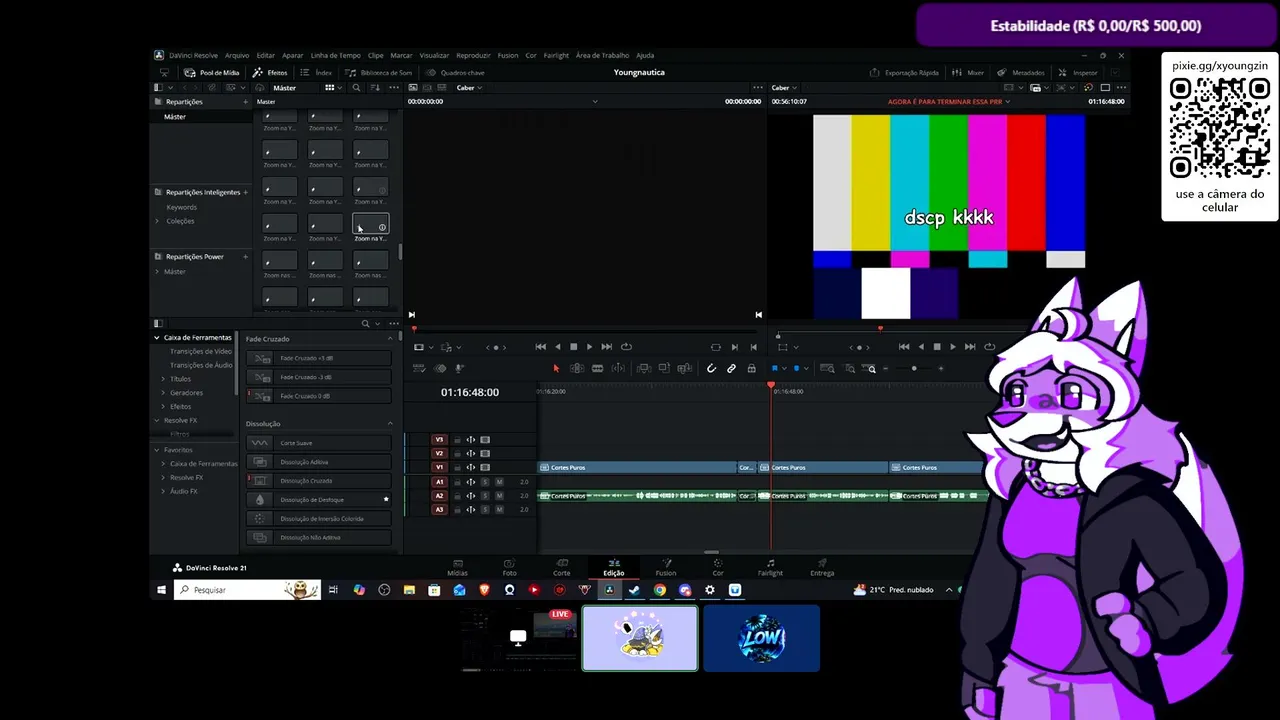This screenshot has height=720, width=1280.
Task: Toggle timeline Snapping magnet
Action: 712,368
